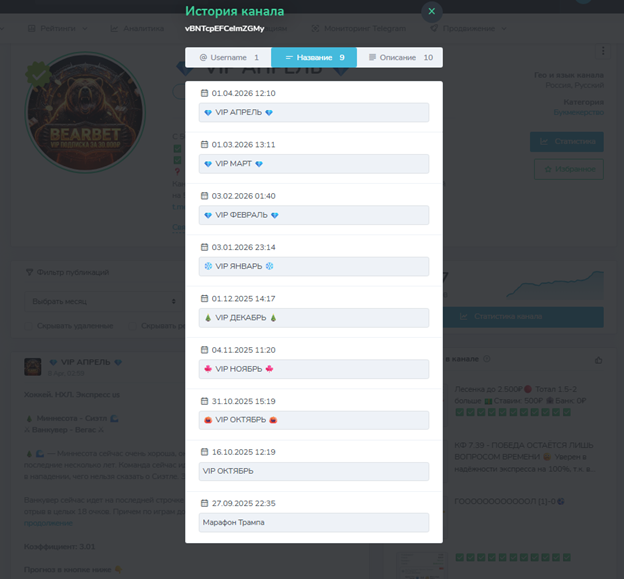The width and height of the screenshot is (624, 579).
Task: Click calendar icon beside 01.04.2026 12:10
Action: coord(205,93)
